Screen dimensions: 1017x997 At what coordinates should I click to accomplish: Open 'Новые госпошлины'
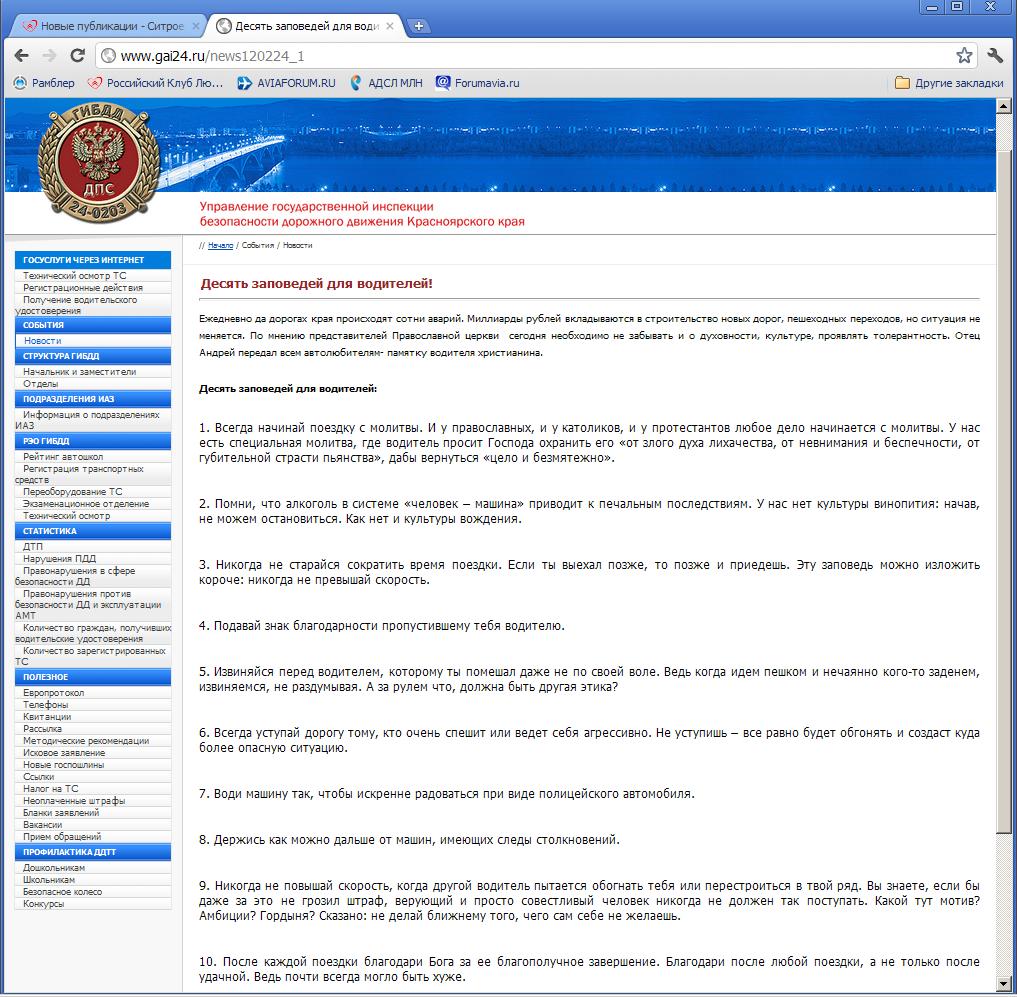(64, 765)
